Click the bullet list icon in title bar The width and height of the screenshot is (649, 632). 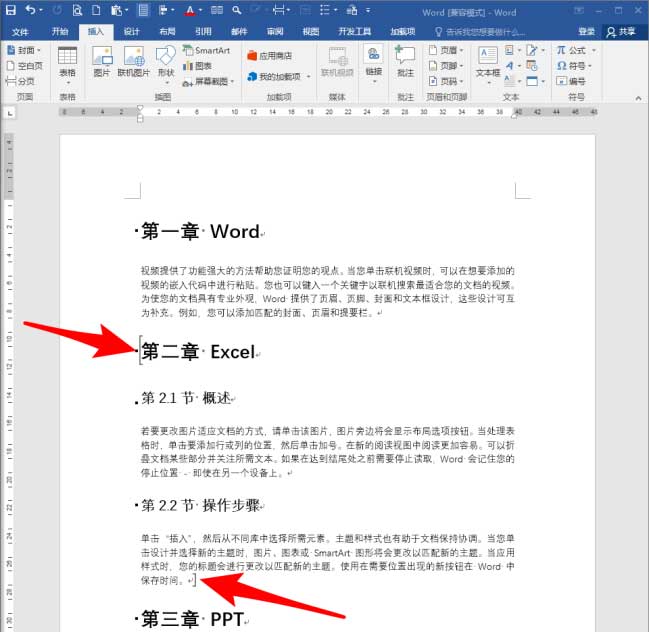point(325,10)
